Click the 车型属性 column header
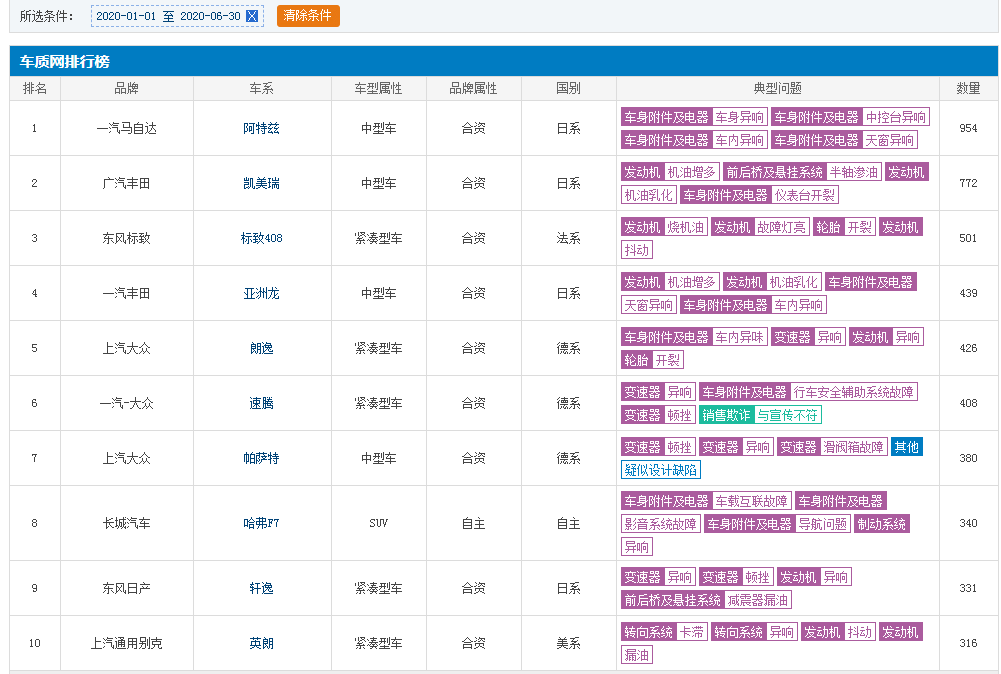The height and width of the screenshot is (674, 1001). click(379, 88)
